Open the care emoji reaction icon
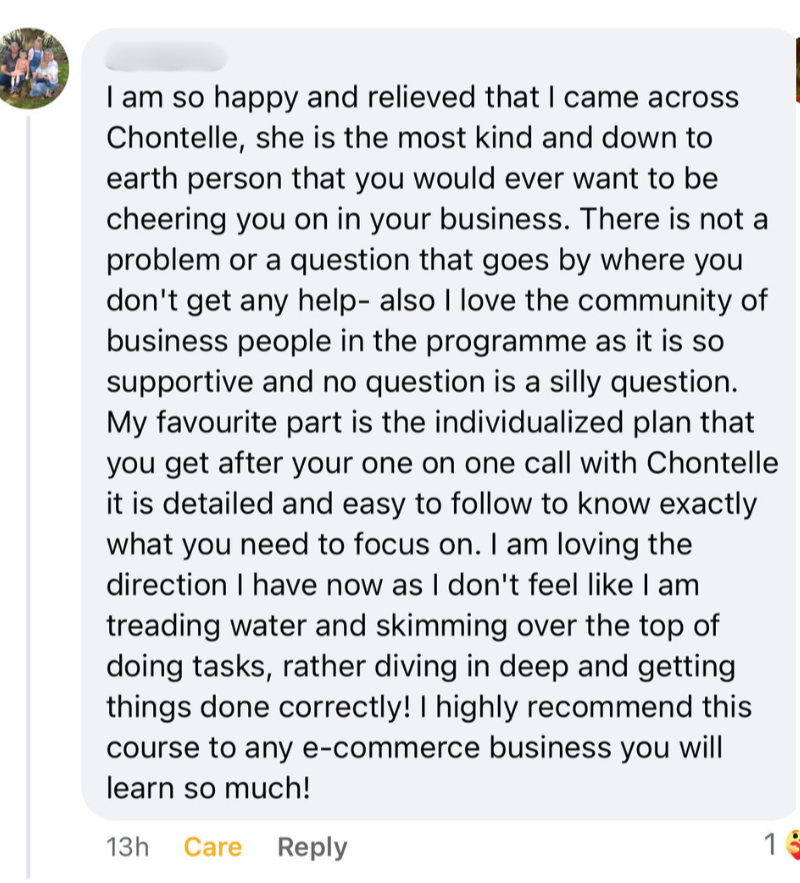This screenshot has height=883, width=800. tap(793, 845)
